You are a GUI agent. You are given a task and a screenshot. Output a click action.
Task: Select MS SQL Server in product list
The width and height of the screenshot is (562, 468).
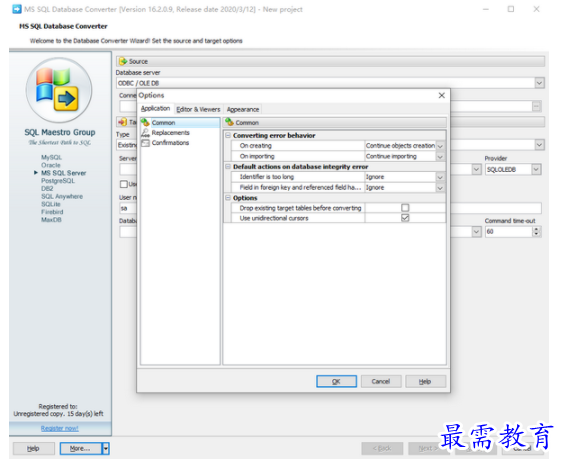pyautogui.click(x=63, y=173)
